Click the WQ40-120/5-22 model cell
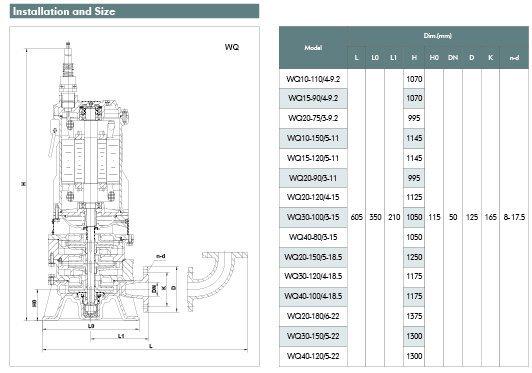The width and height of the screenshot is (532, 373). [313, 356]
